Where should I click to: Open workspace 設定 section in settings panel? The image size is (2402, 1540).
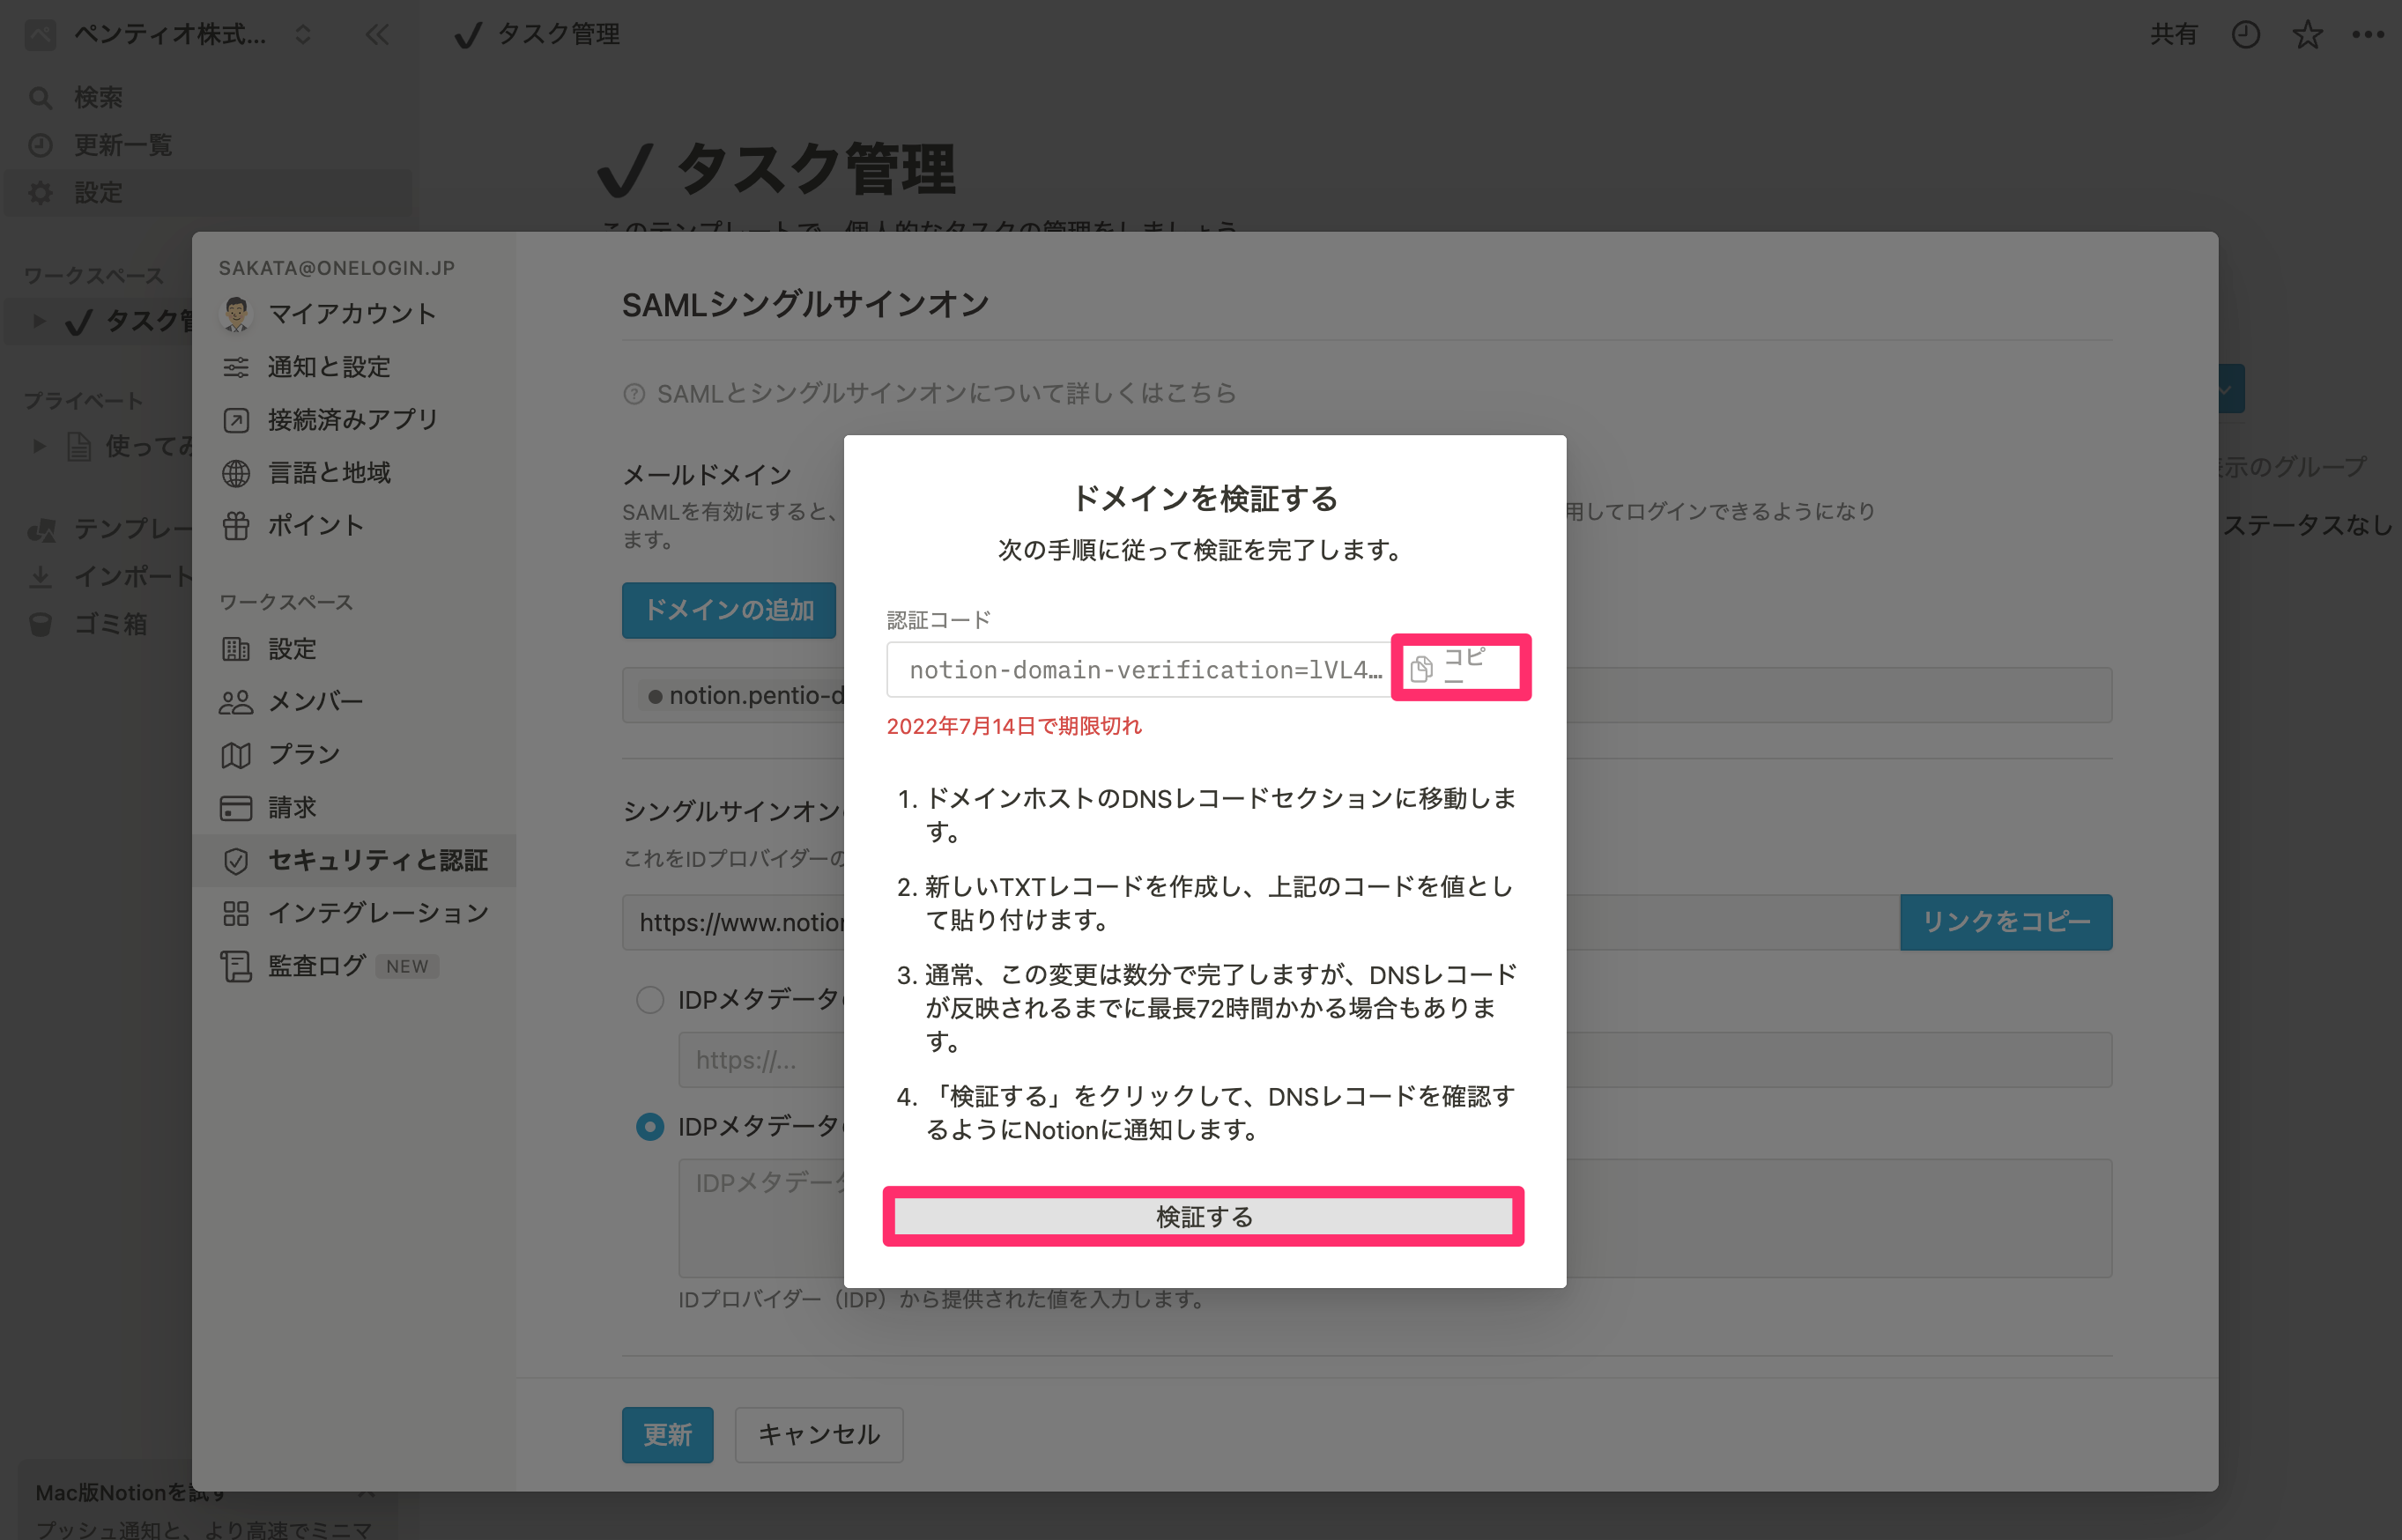pyautogui.click(x=292, y=649)
